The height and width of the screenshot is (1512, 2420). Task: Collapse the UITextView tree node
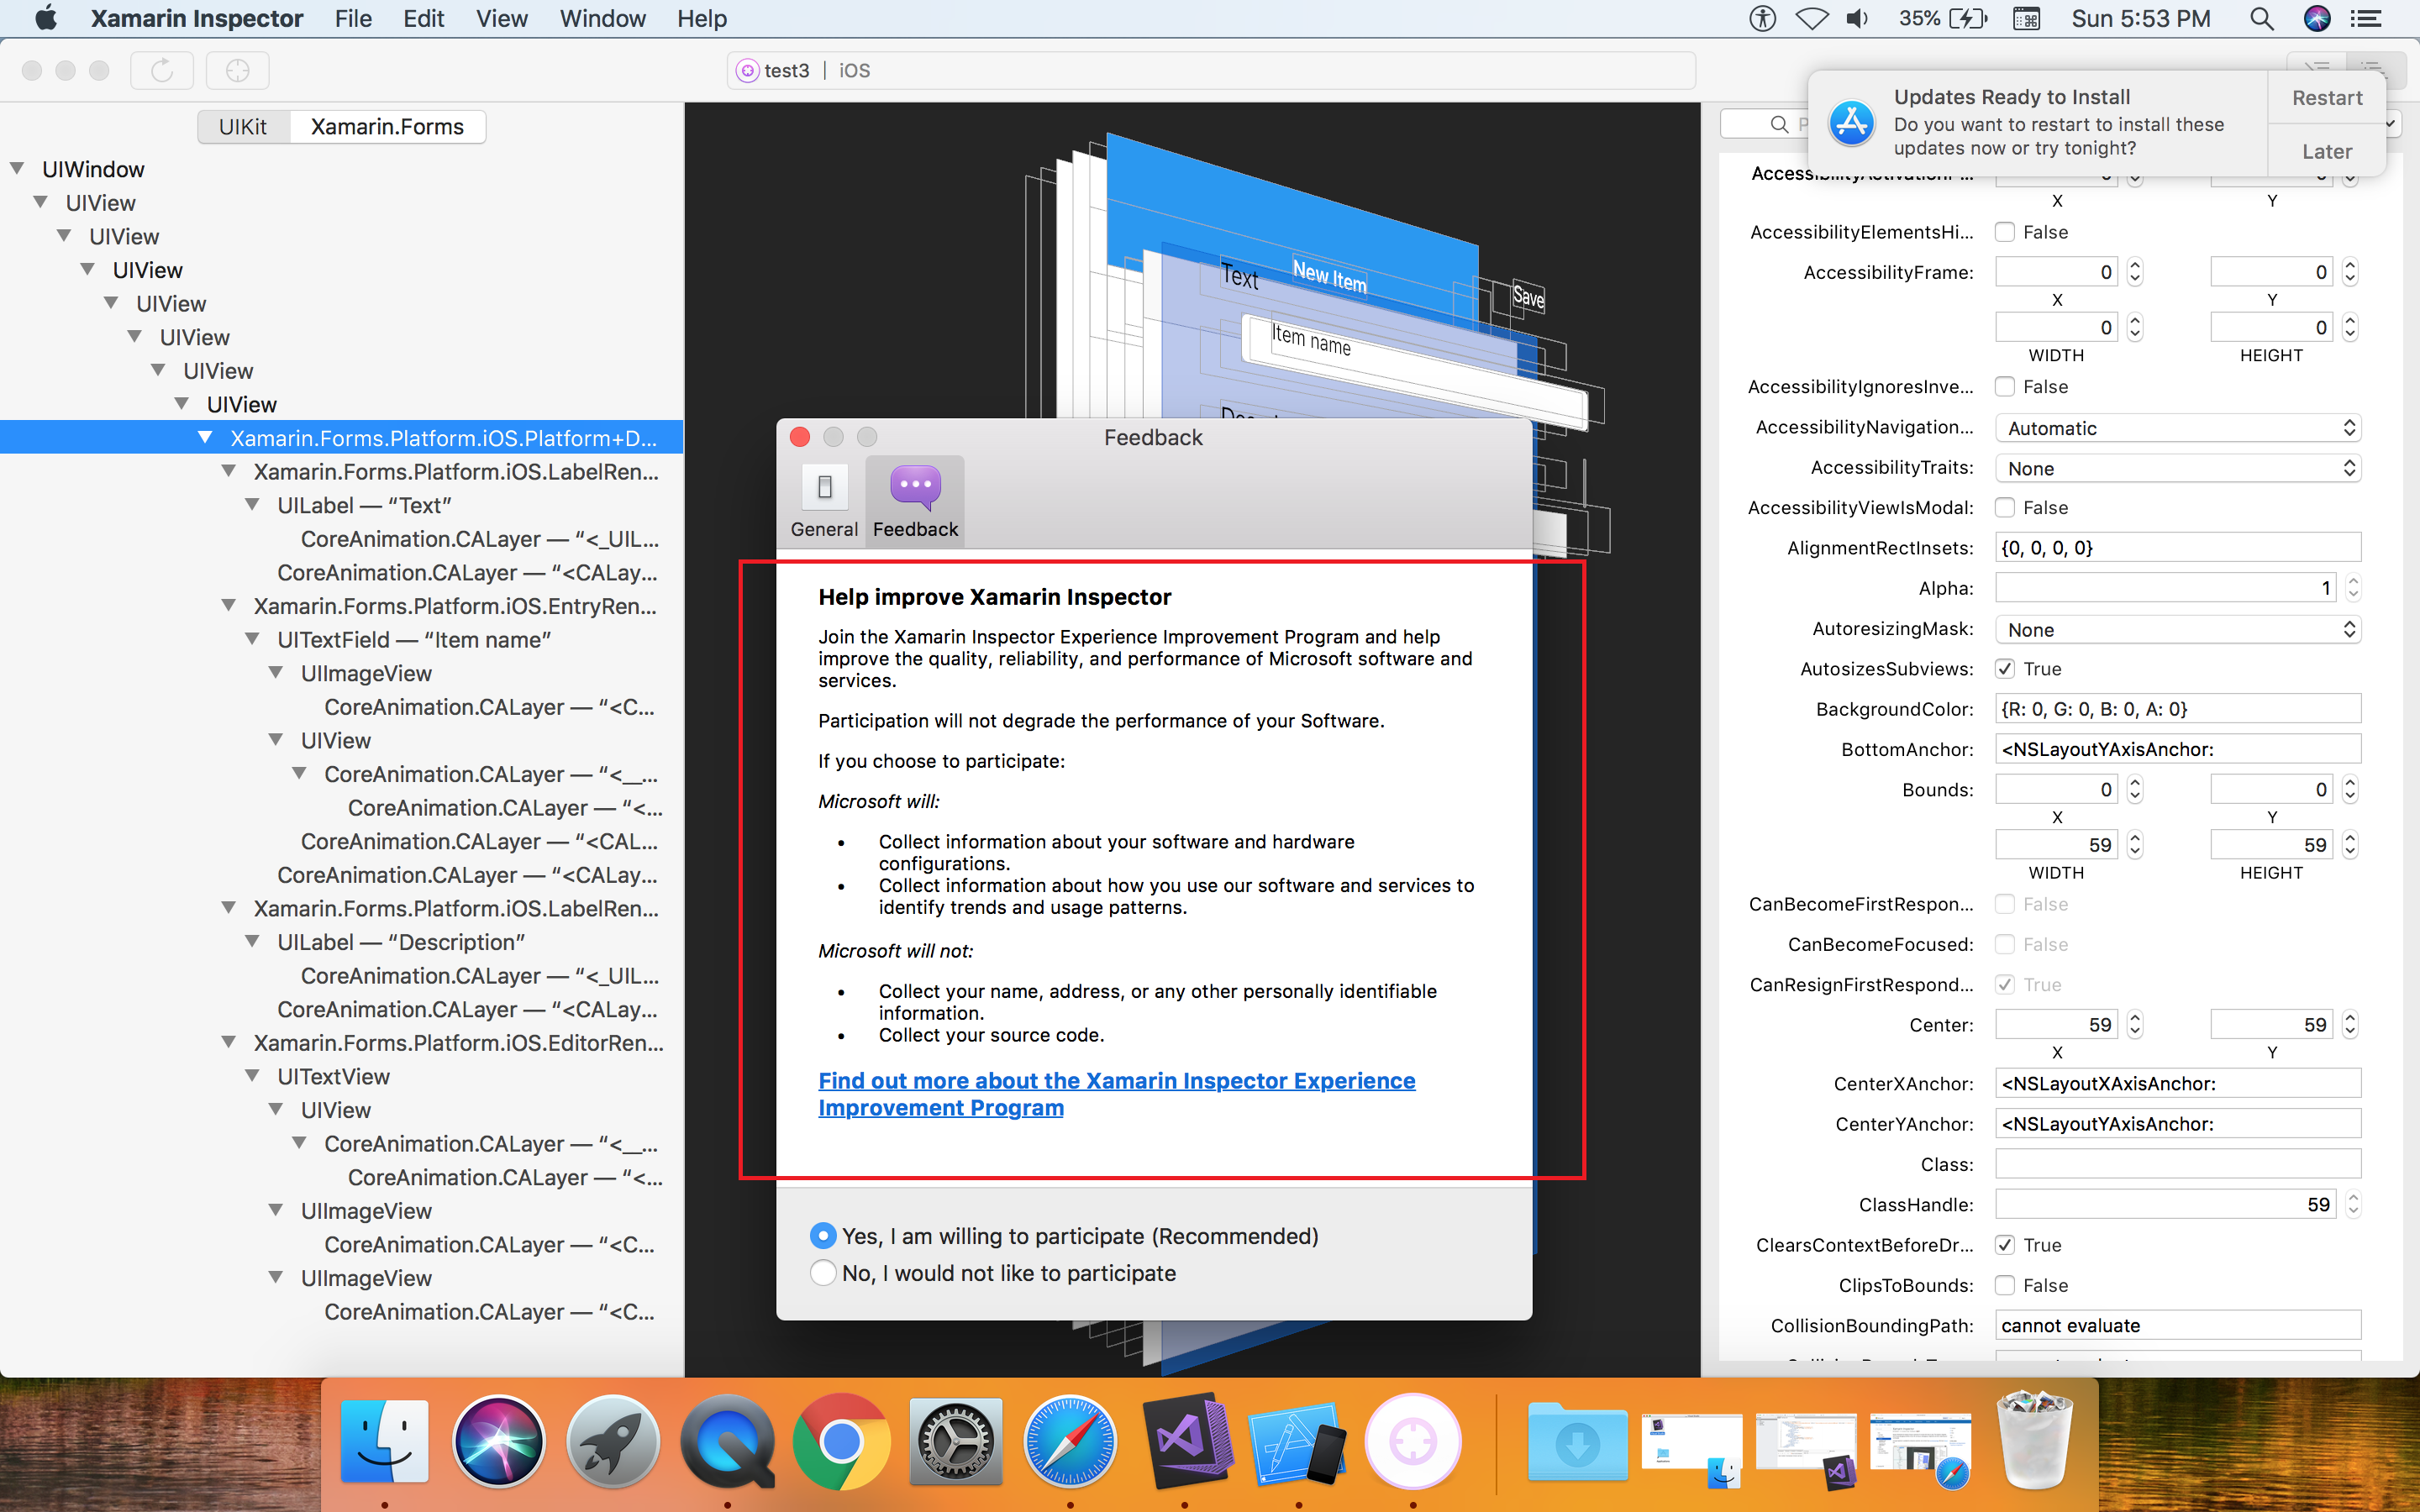tap(252, 1076)
